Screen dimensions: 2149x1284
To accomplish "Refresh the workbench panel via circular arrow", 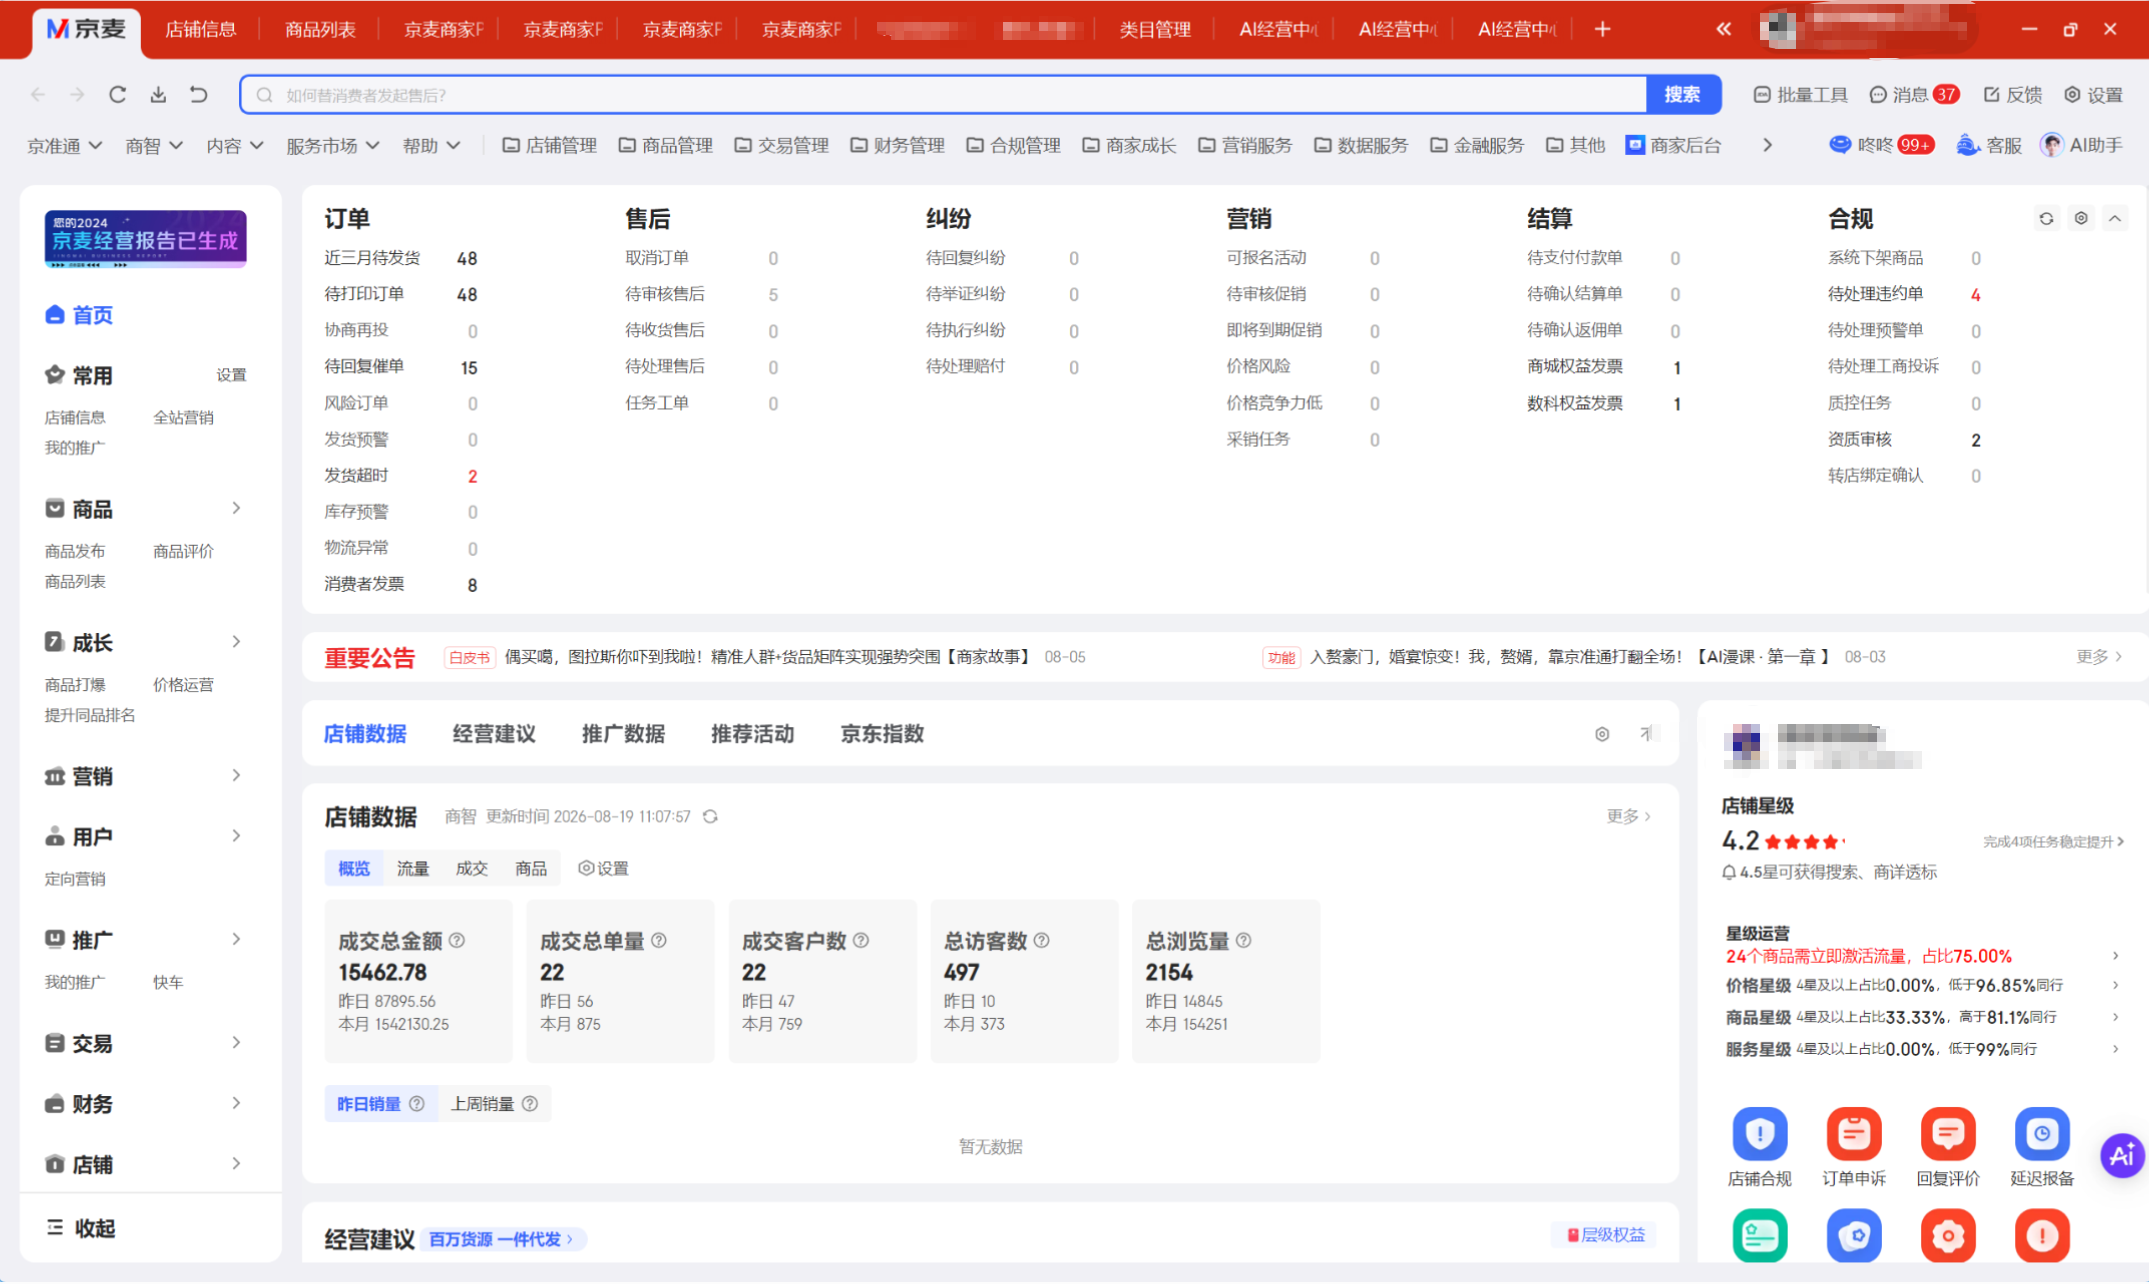I will [2046, 218].
